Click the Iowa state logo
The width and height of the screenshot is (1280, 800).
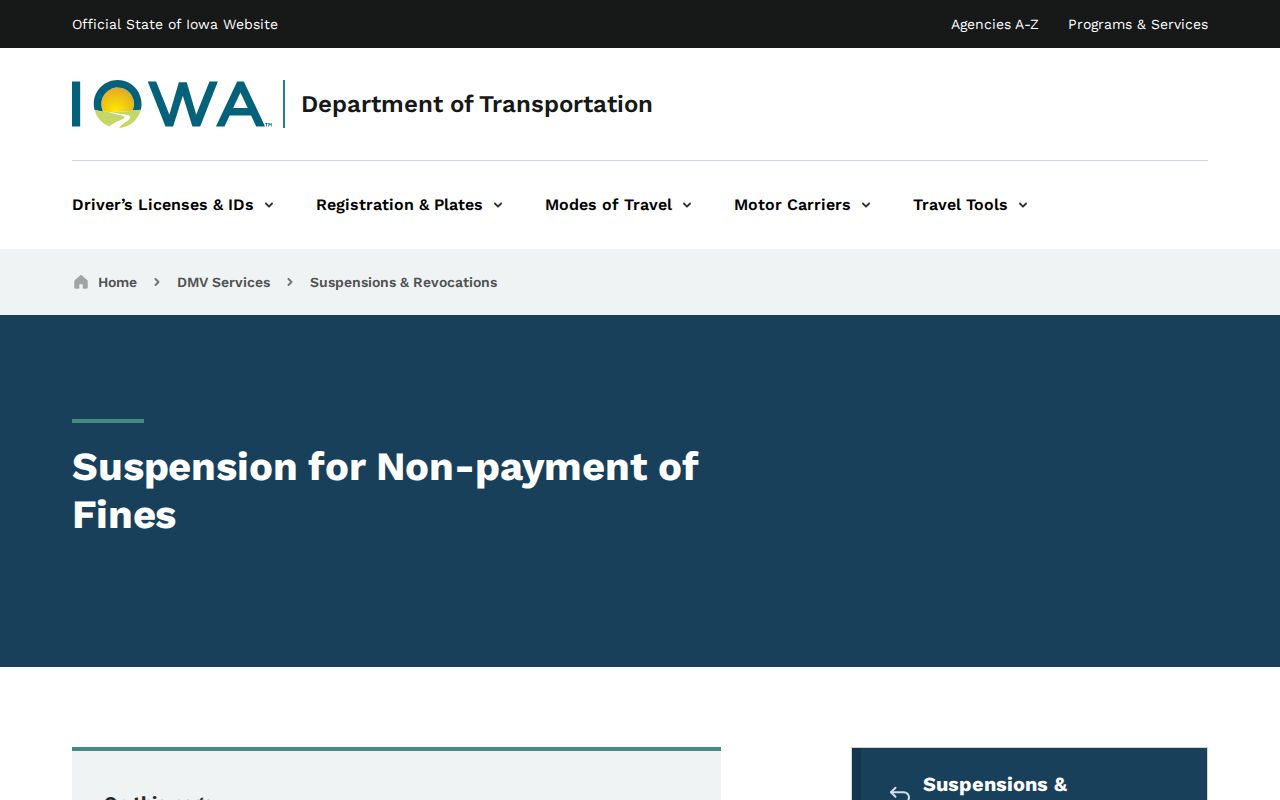(x=171, y=104)
